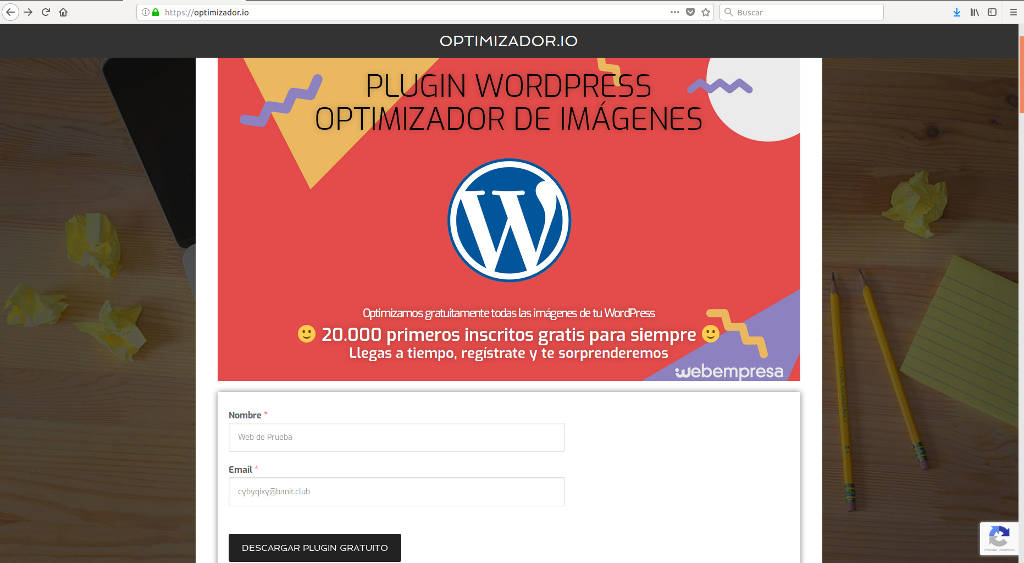Click Descargar Plugin Gratuito button
The width and height of the screenshot is (1024, 563).
tap(315, 548)
